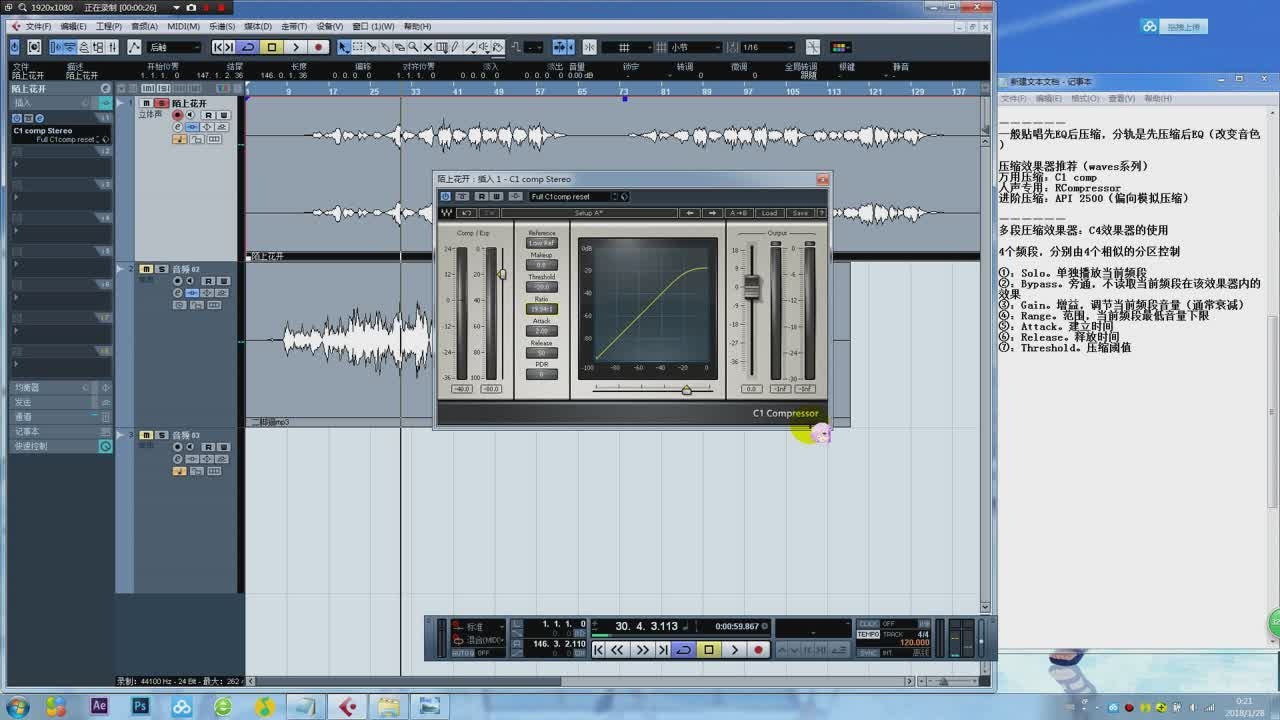Open 设备 menu in Cubase
Image resolution: width=1280 pixels, height=720 pixels.
pyautogui.click(x=330, y=26)
